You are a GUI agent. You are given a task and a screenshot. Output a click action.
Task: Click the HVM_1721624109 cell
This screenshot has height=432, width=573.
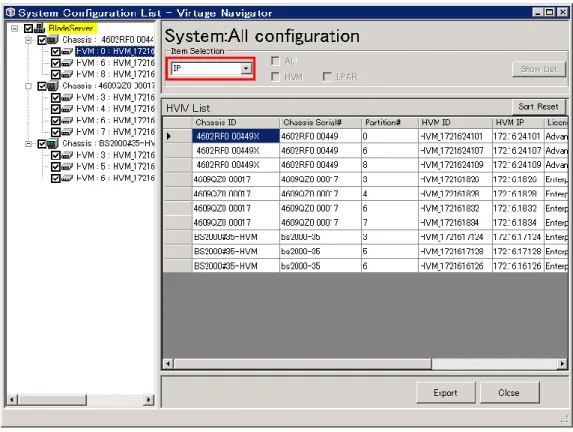pyautogui.click(x=455, y=165)
